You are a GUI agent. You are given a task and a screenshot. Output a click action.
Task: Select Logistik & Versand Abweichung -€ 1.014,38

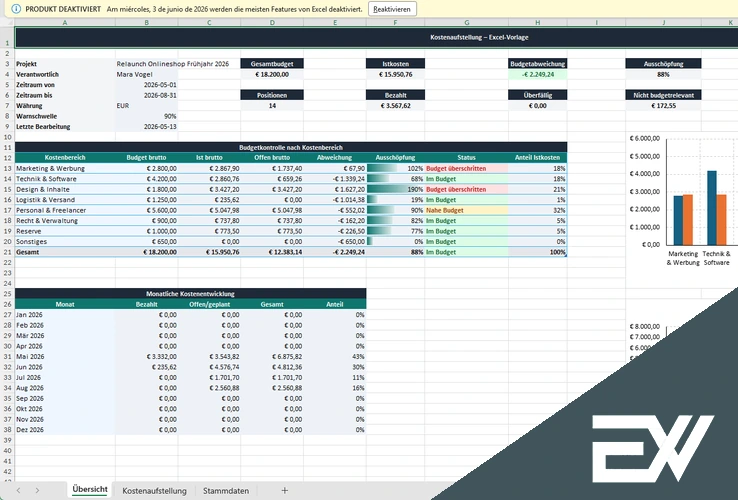[335, 200]
